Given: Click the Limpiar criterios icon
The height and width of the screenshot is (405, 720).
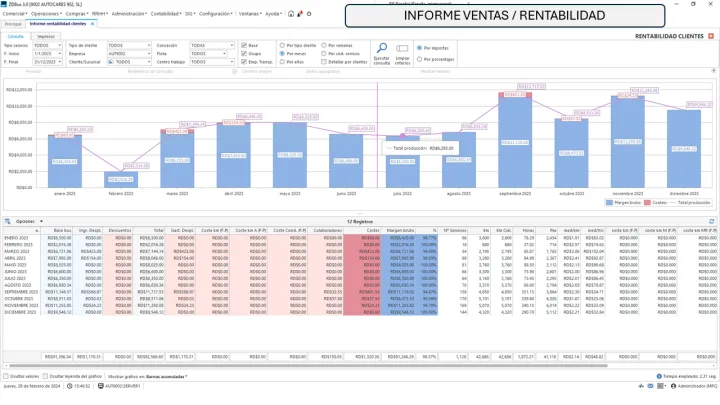Looking at the screenshot, I should [400, 48].
